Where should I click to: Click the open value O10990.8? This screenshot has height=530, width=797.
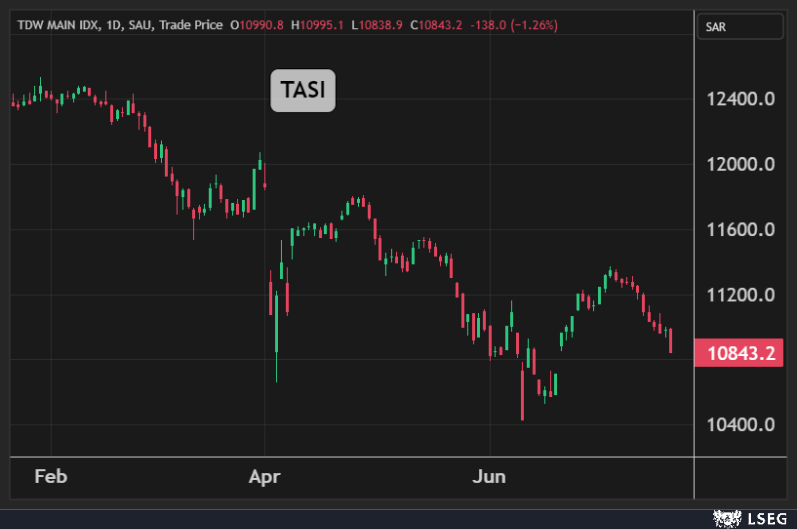tap(256, 24)
